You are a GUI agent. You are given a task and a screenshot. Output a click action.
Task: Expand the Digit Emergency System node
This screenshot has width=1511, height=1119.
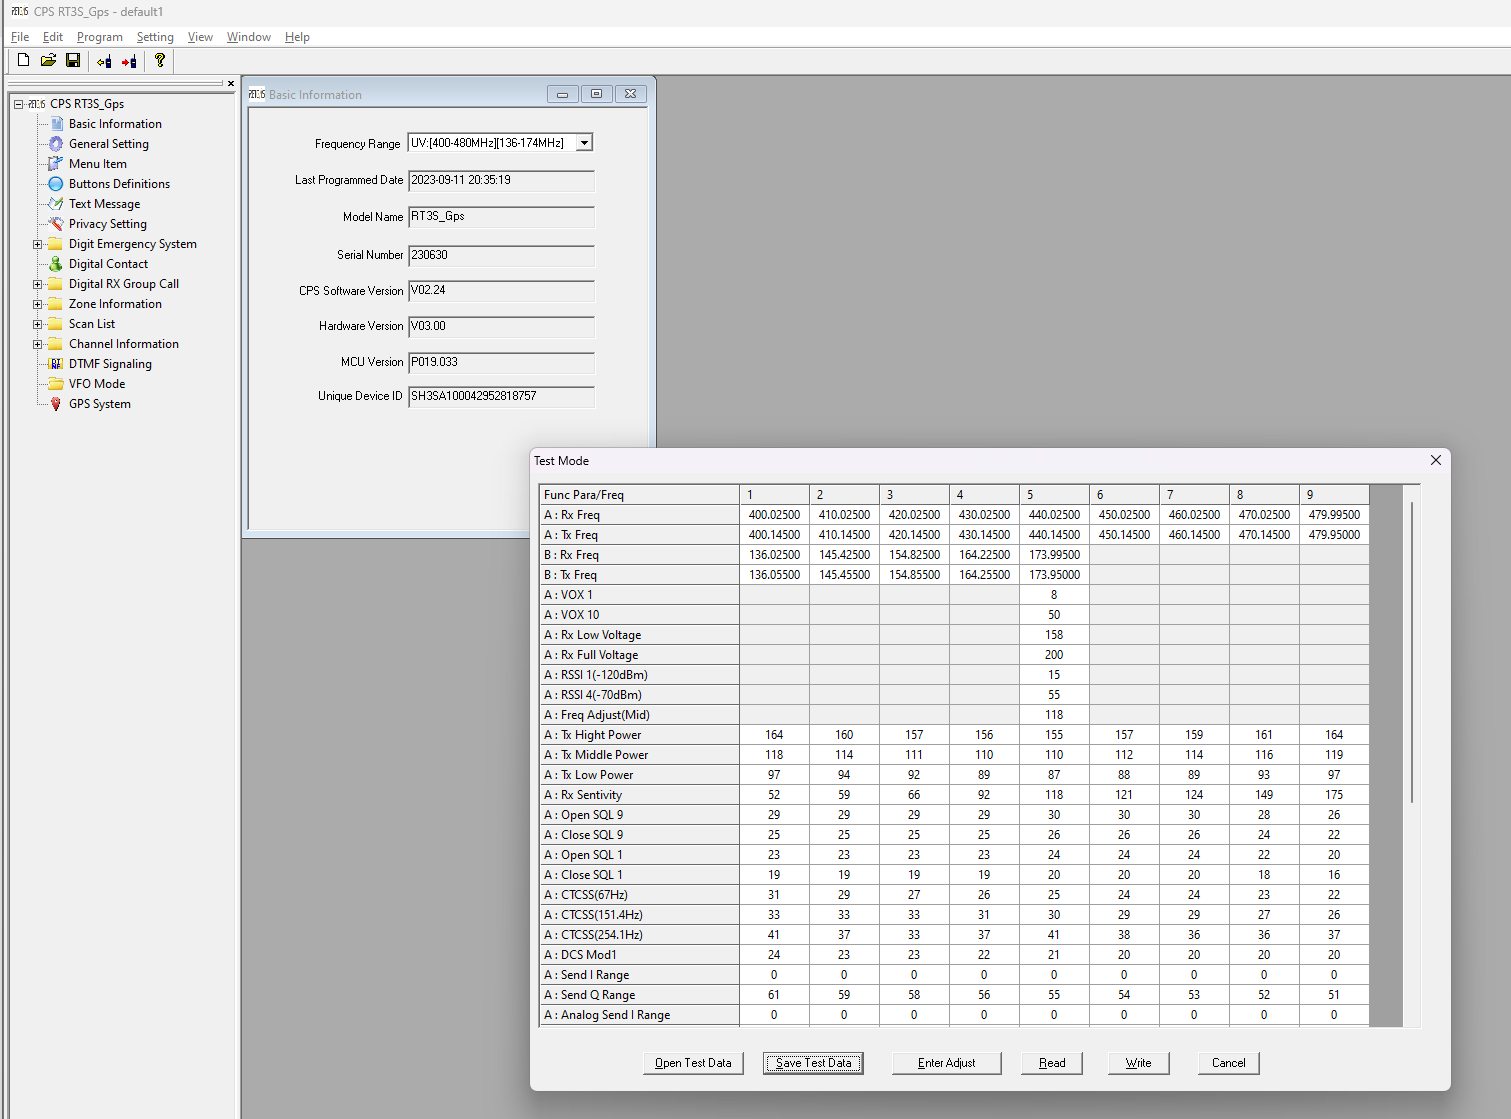click(x=38, y=244)
